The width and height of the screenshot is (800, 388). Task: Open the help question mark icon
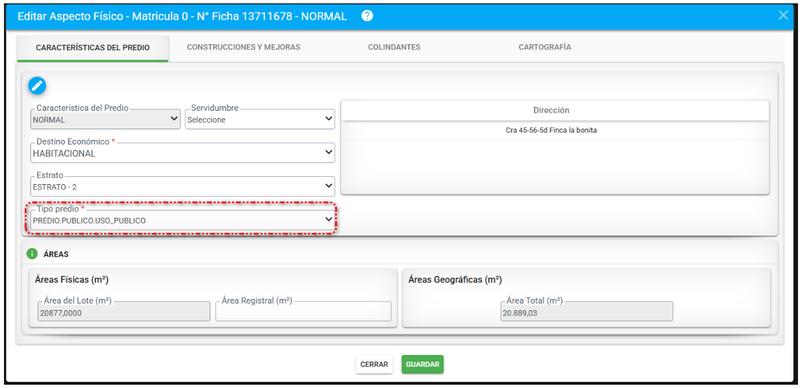[x=367, y=16]
